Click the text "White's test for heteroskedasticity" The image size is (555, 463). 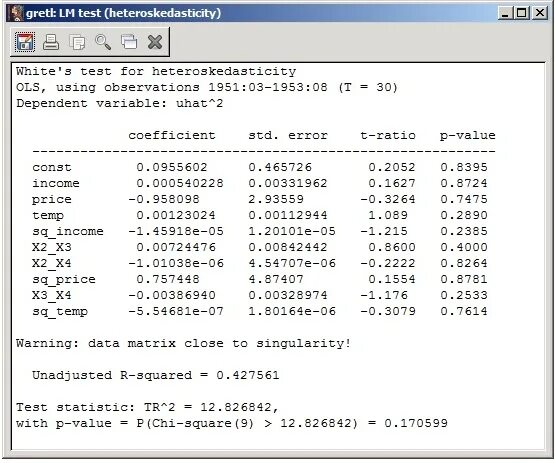click(x=156, y=71)
